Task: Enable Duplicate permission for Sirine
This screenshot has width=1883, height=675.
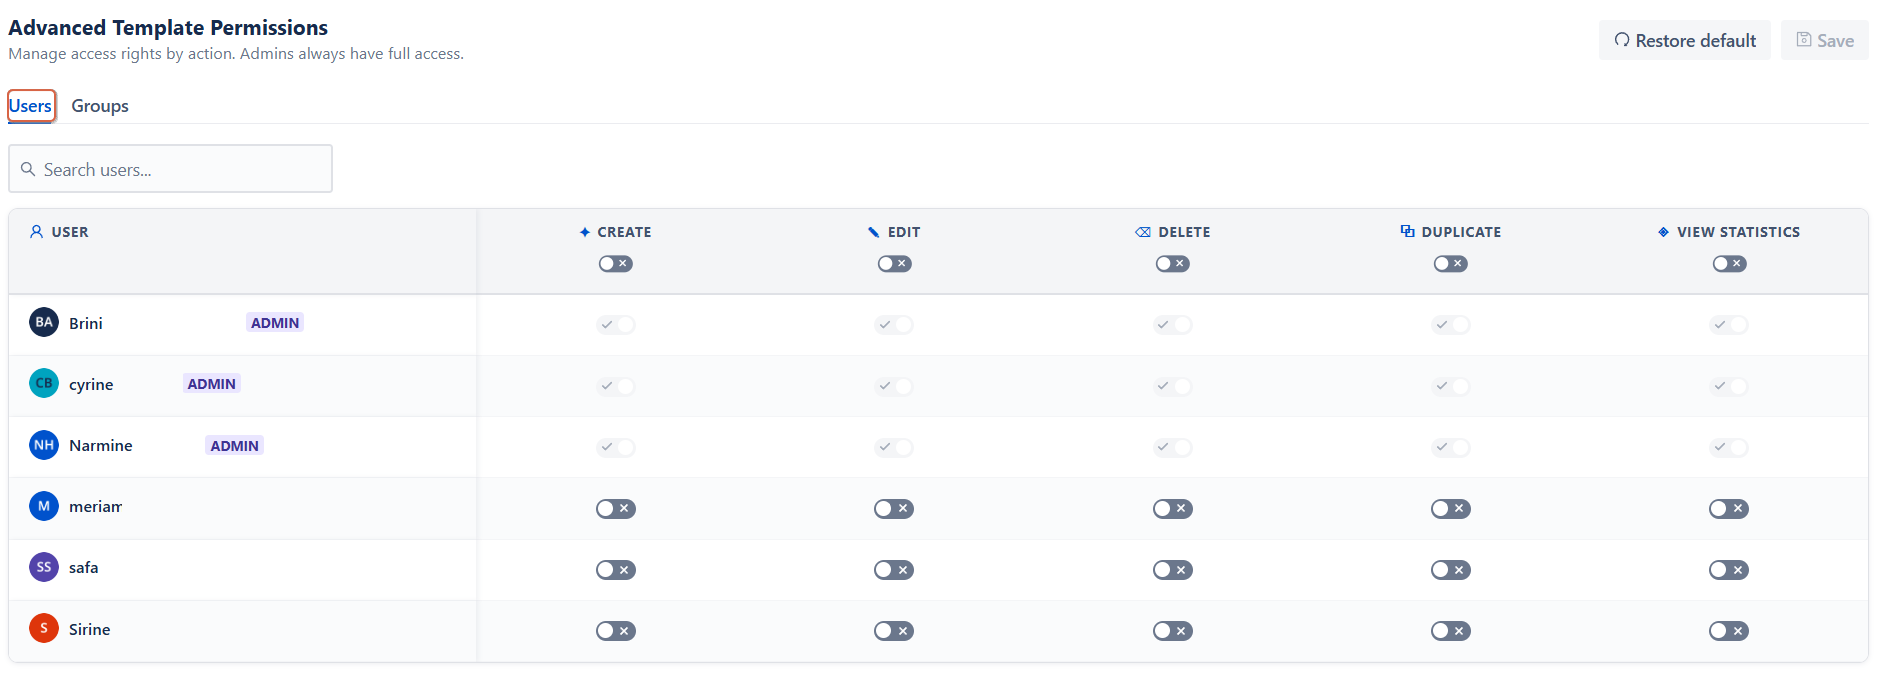Action: click(x=1451, y=631)
